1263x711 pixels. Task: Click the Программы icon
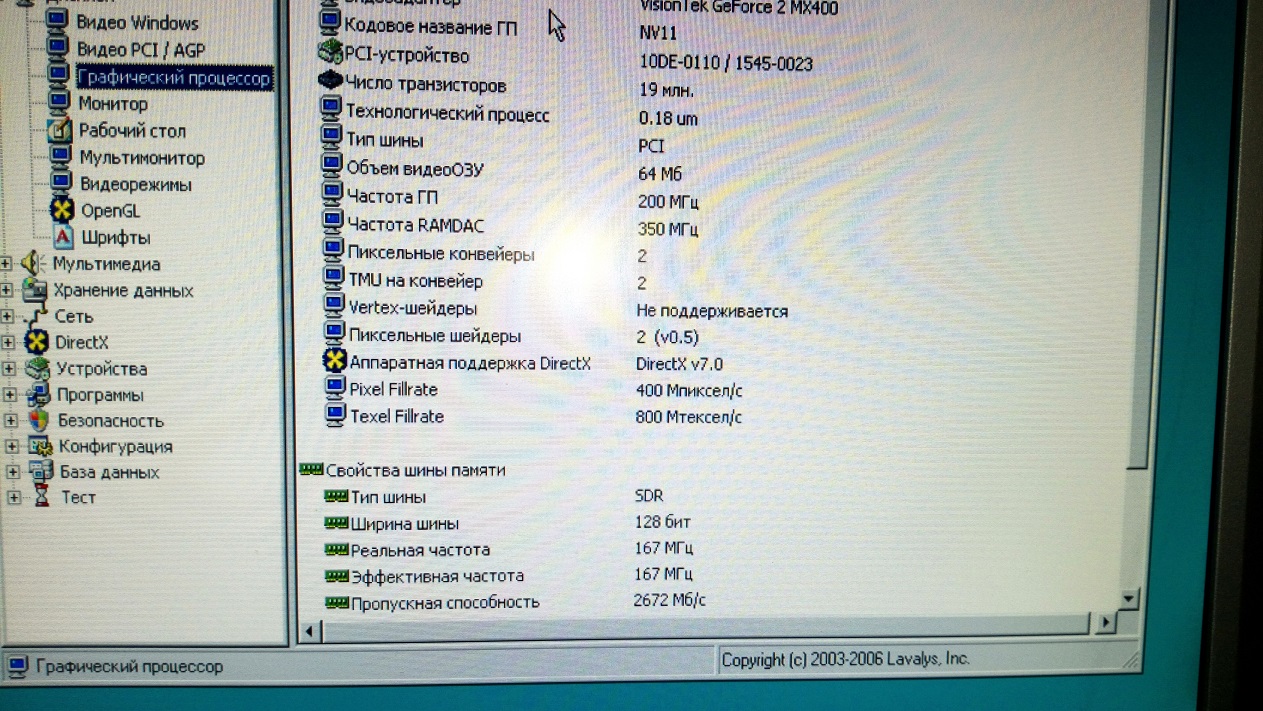(39, 394)
